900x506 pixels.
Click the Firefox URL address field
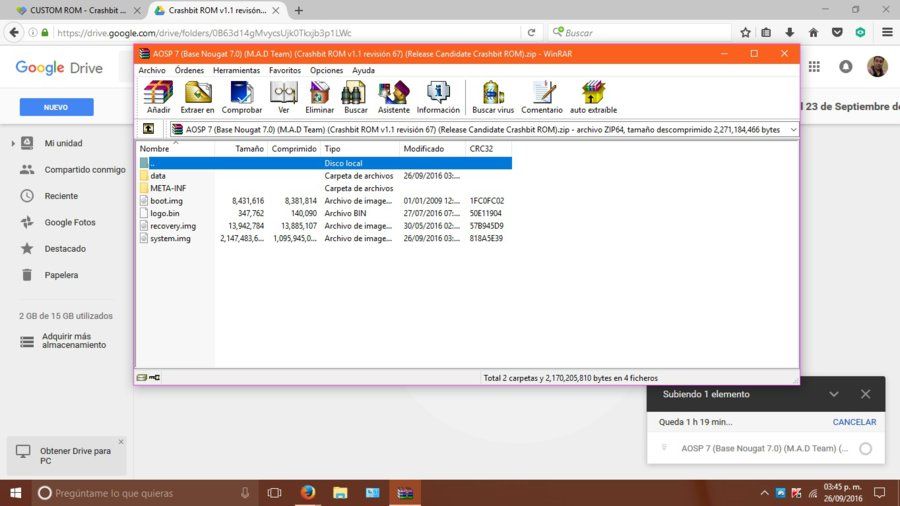[285, 33]
